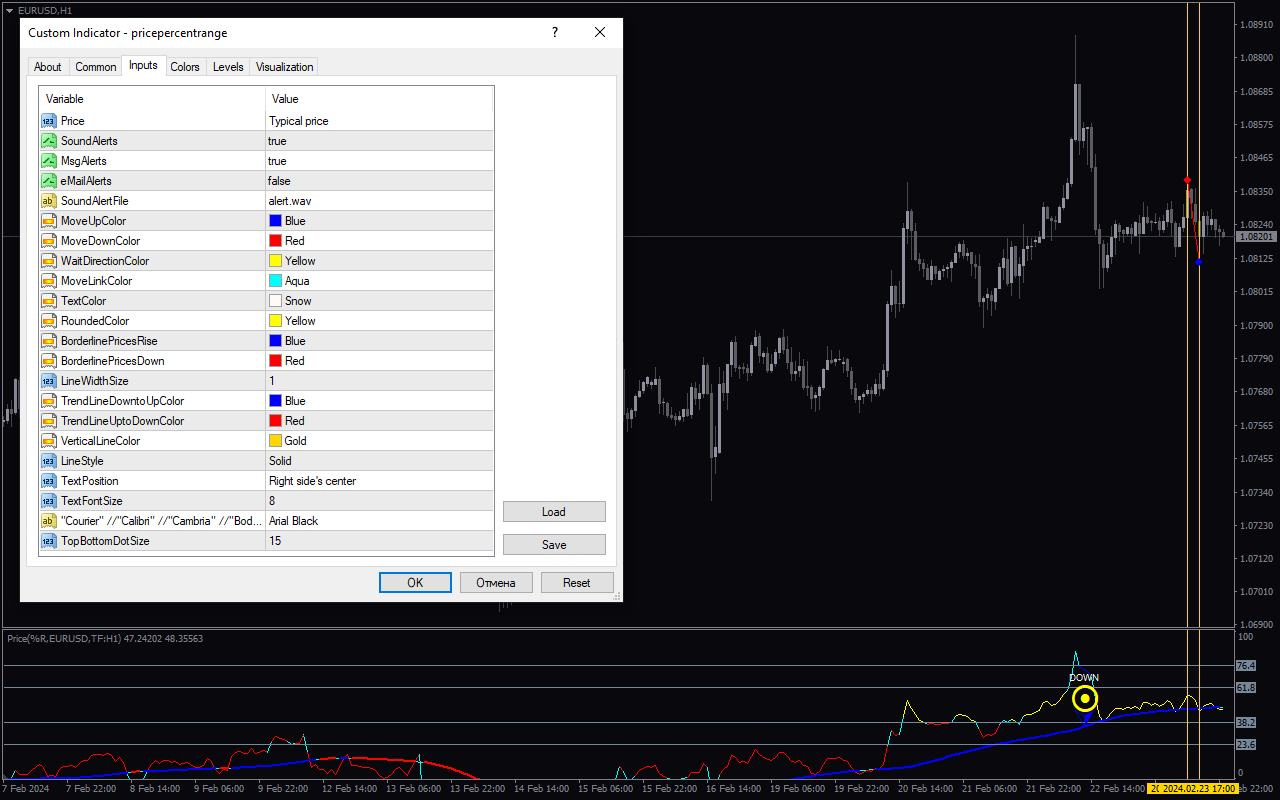Edit the TextFontSize value 8
1280x800 pixels.
pos(380,501)
